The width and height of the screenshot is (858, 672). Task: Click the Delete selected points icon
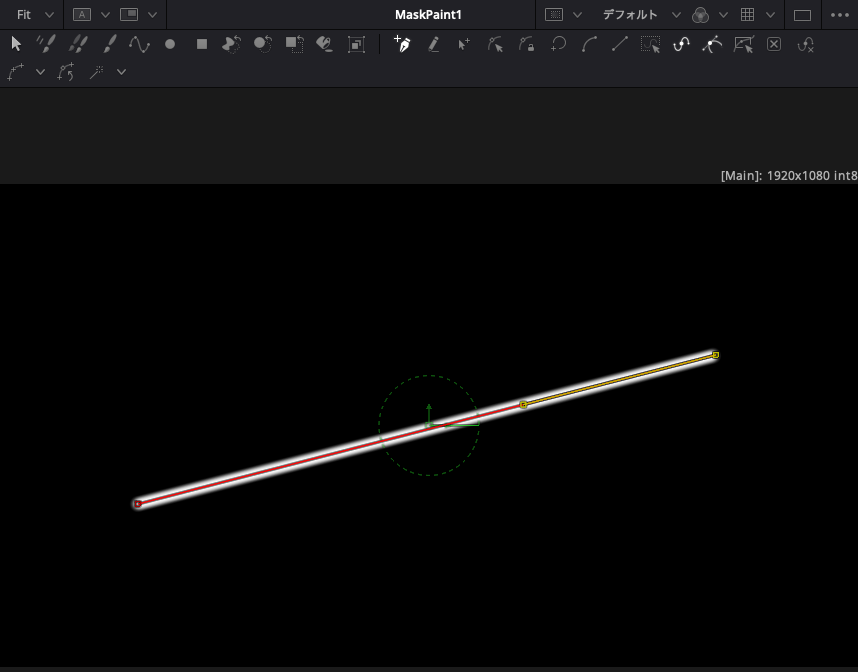[774, 44]
